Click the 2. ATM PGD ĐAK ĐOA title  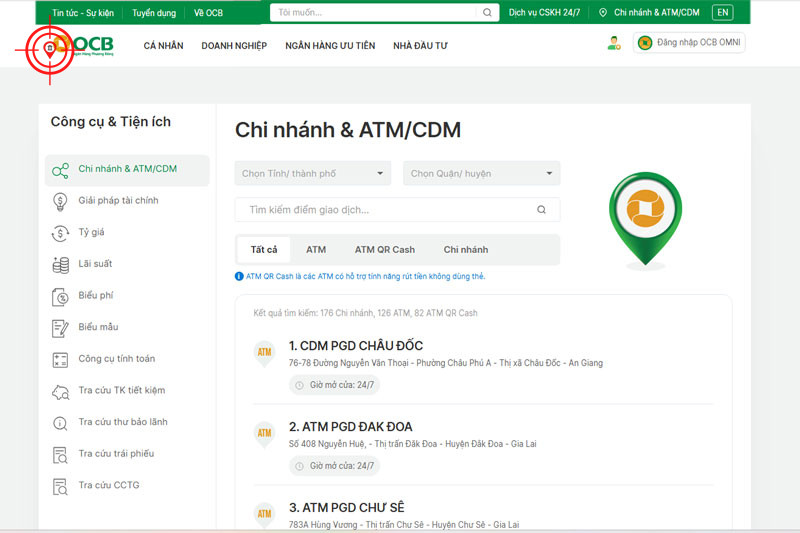351,427
